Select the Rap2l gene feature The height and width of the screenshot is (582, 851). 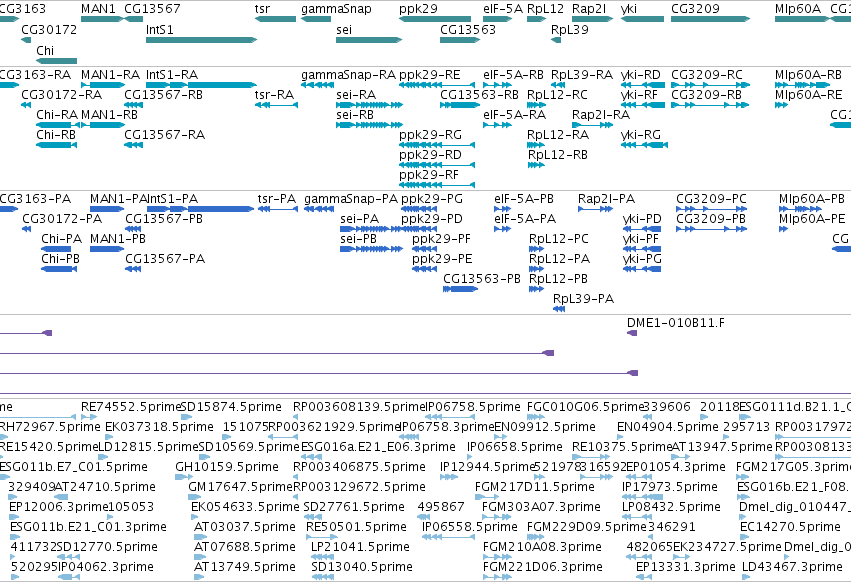tap(593, 19)
